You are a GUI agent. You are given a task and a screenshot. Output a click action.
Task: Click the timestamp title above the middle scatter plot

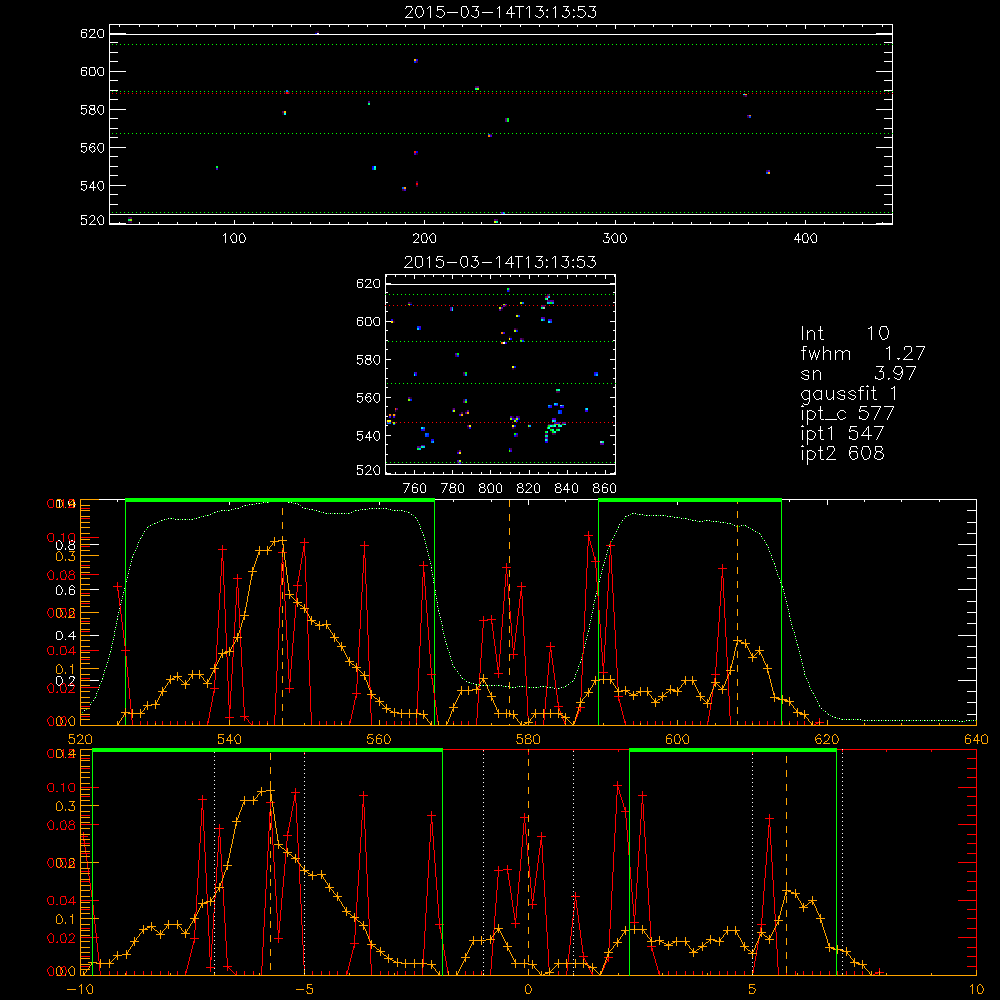[x=501, y=262]
